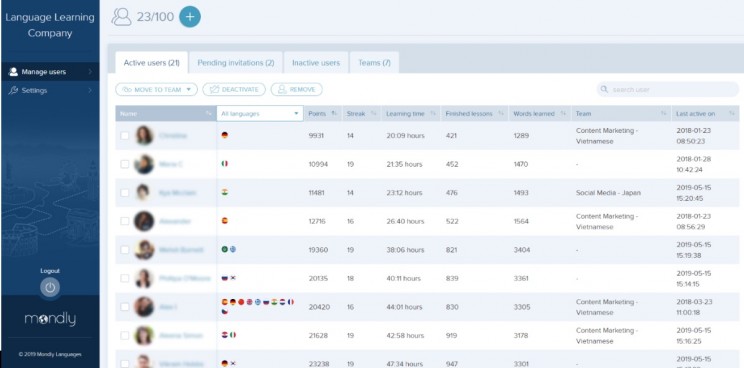
Task: Open the Teams (7) tab
Action: pyautogui.click(x=374, y=63)
